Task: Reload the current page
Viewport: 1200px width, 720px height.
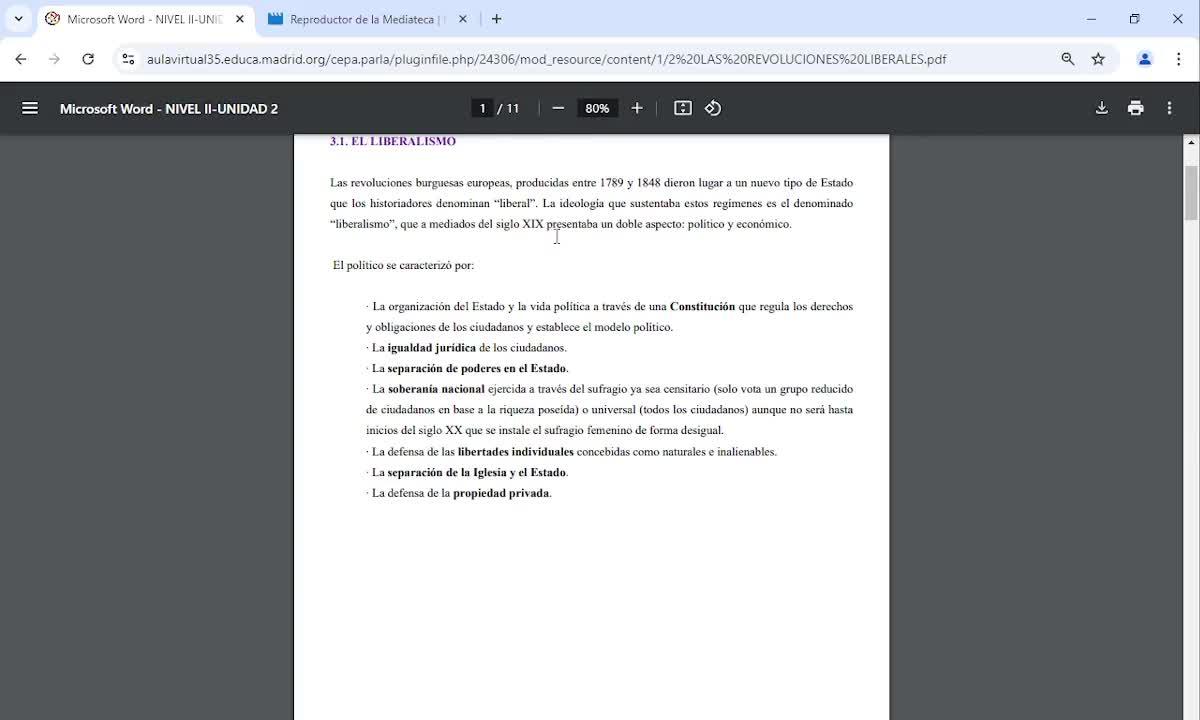Action: click(88, 59)
